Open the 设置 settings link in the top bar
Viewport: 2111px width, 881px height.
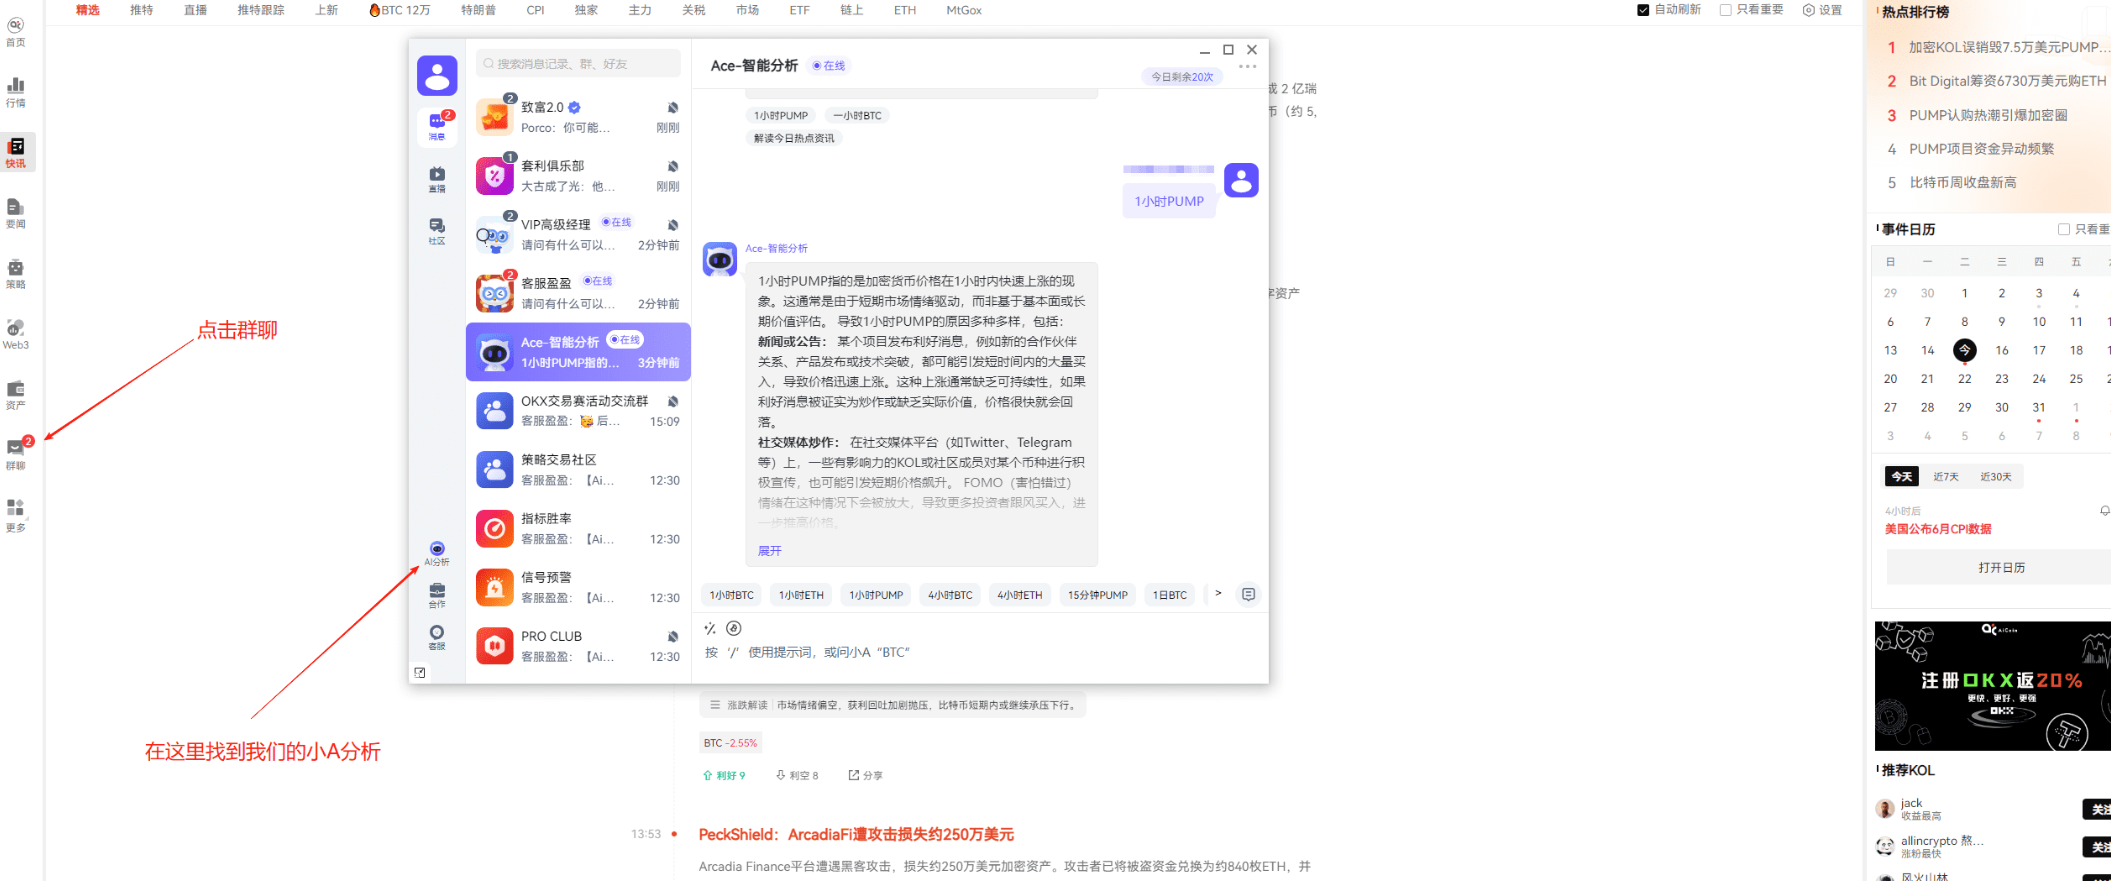[x=1823, y=10]
